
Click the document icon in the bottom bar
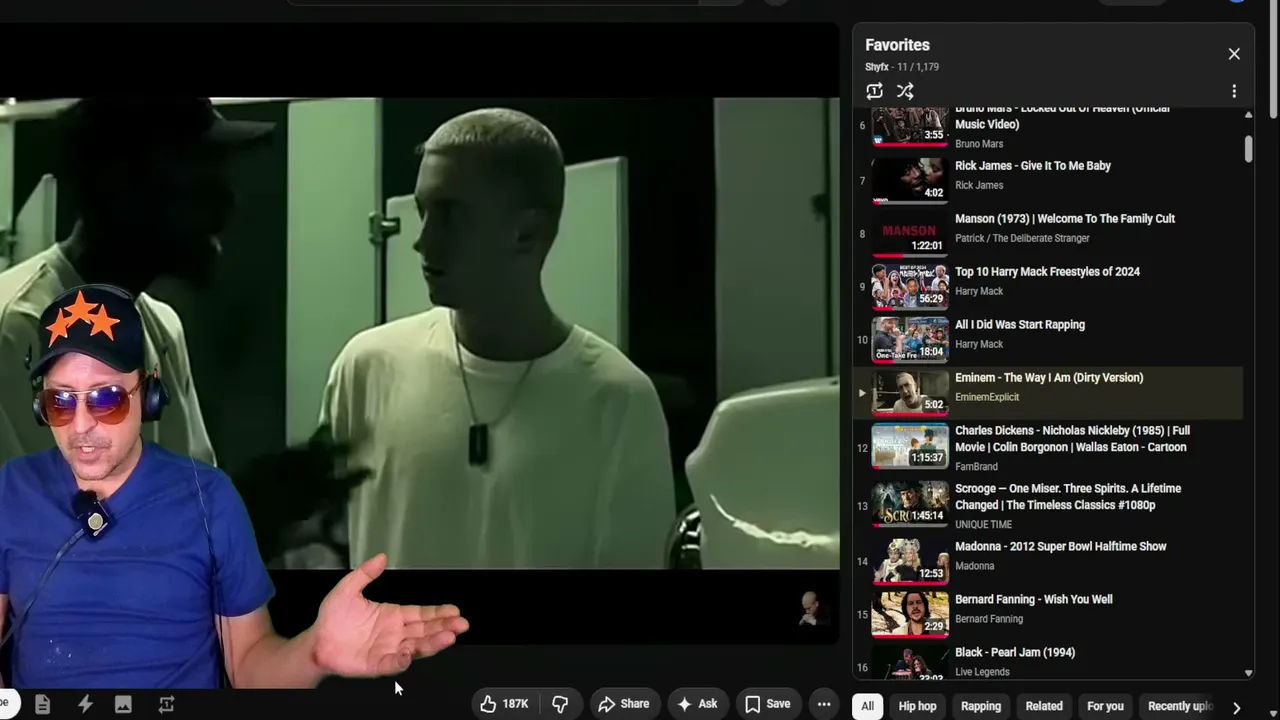click(42, 705)
